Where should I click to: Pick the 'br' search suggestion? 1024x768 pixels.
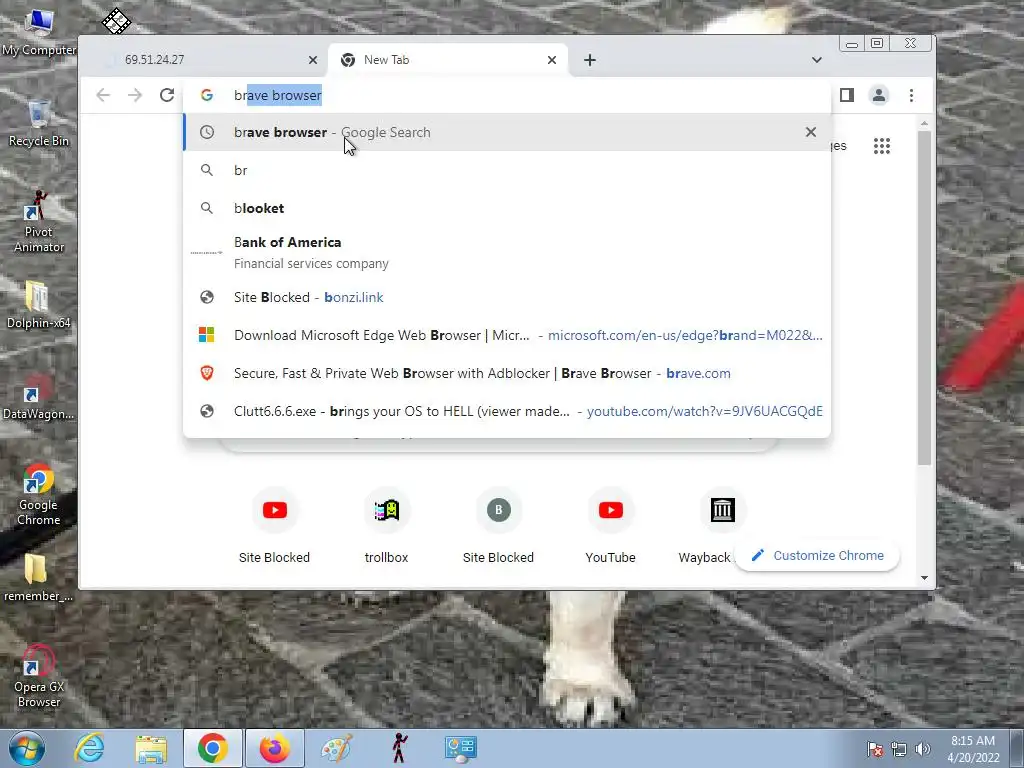pos(507,170)
